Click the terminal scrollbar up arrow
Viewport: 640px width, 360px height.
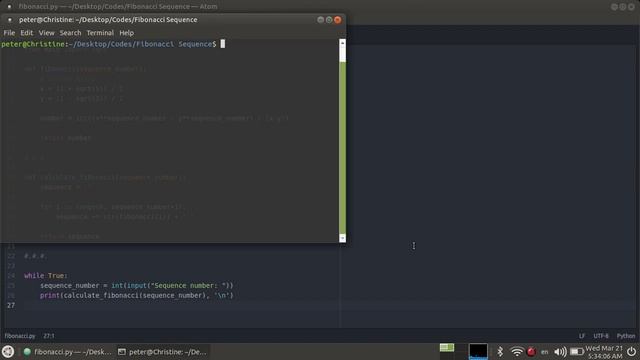coord(342,42)
